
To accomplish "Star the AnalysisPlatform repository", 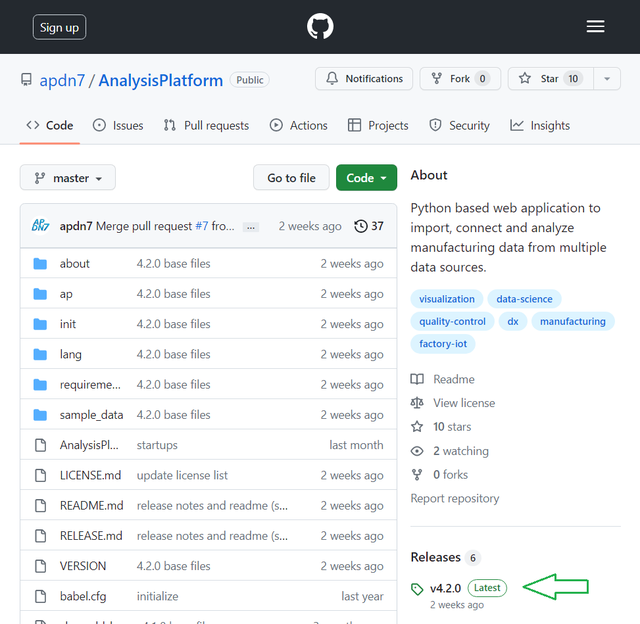I will [x=550, y=79].
